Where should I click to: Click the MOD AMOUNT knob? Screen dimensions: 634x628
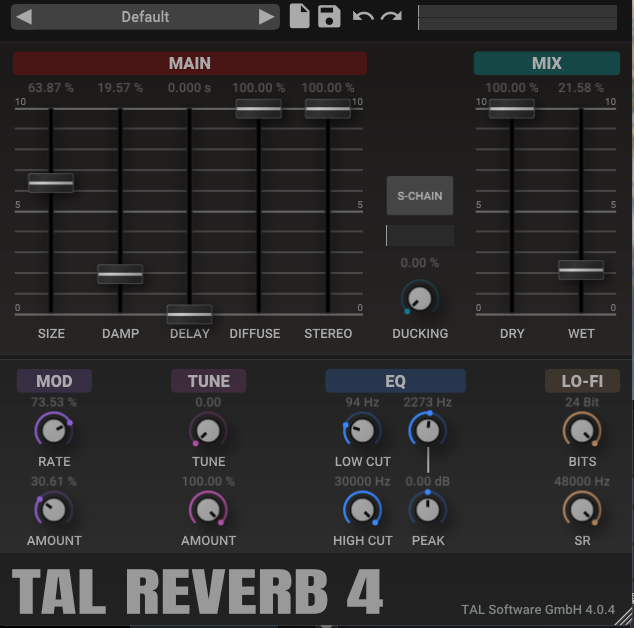click(x=54, y=510)
